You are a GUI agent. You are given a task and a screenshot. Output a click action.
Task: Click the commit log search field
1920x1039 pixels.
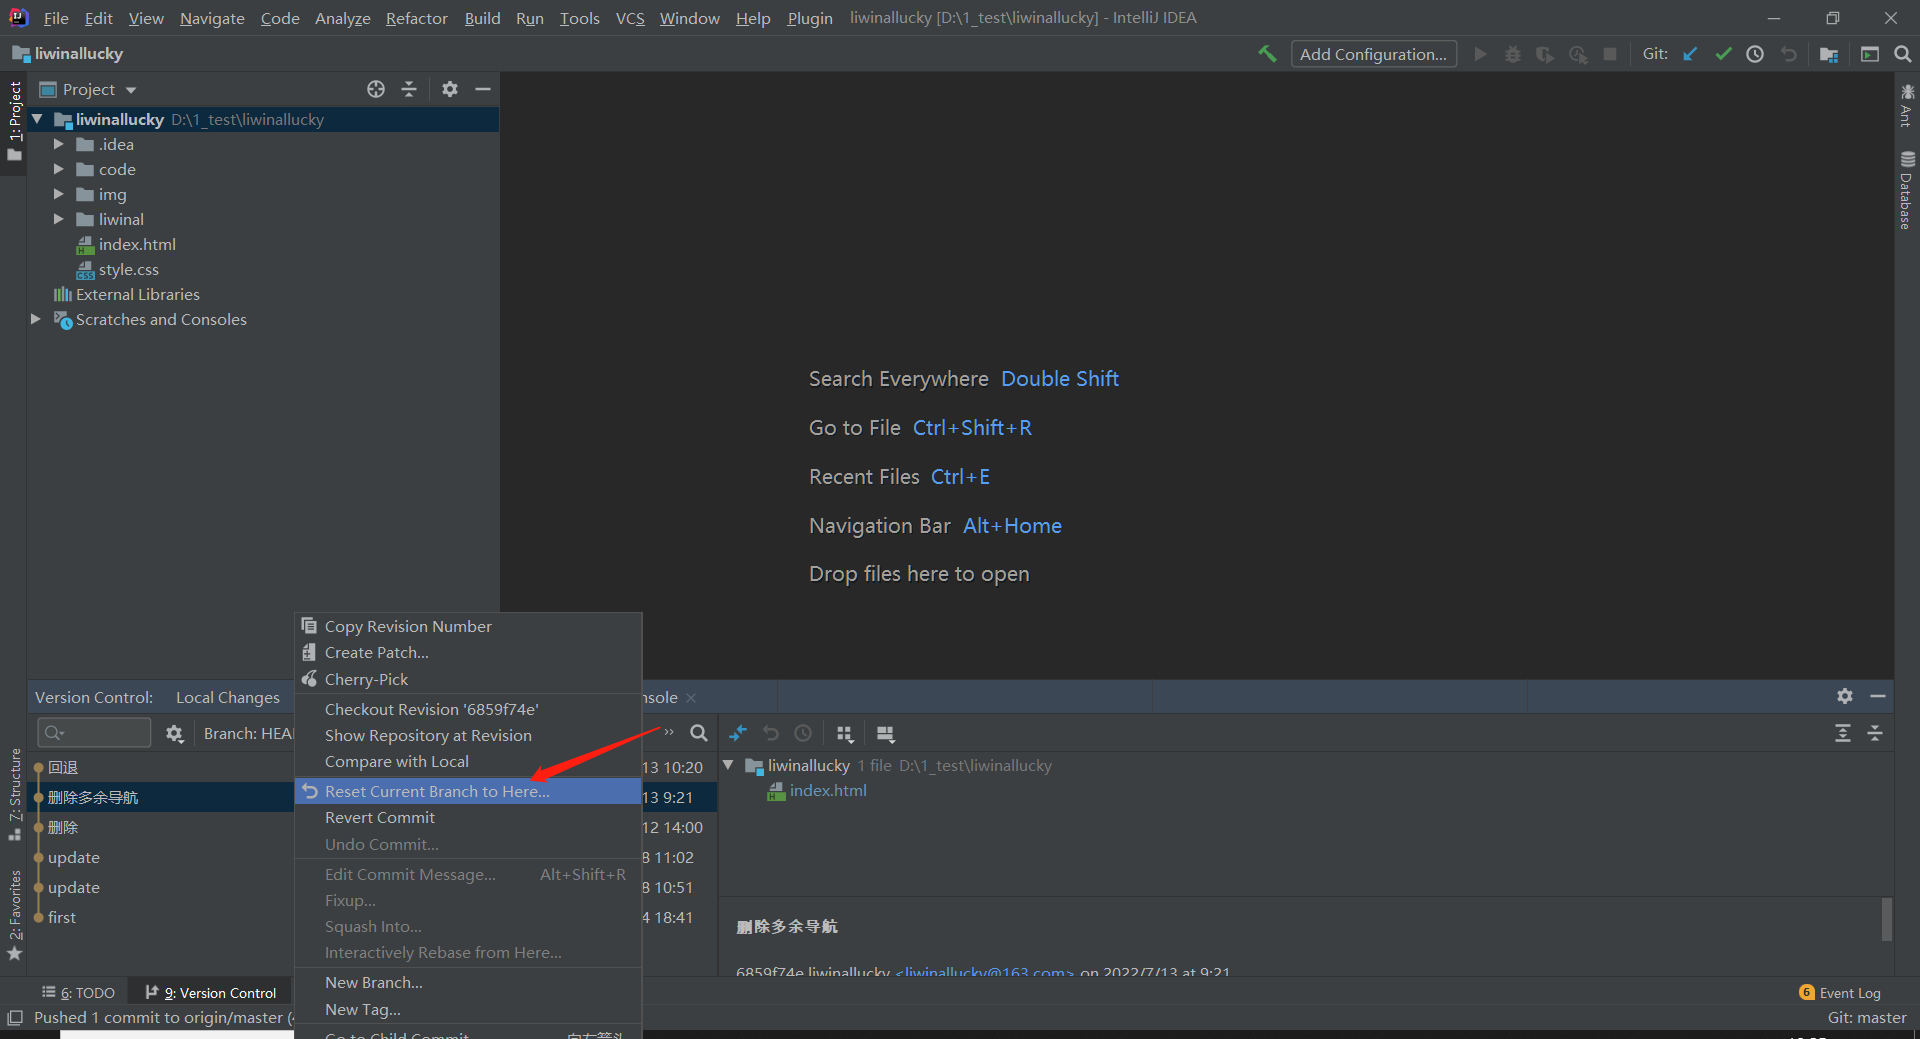[x=94, y=733]
